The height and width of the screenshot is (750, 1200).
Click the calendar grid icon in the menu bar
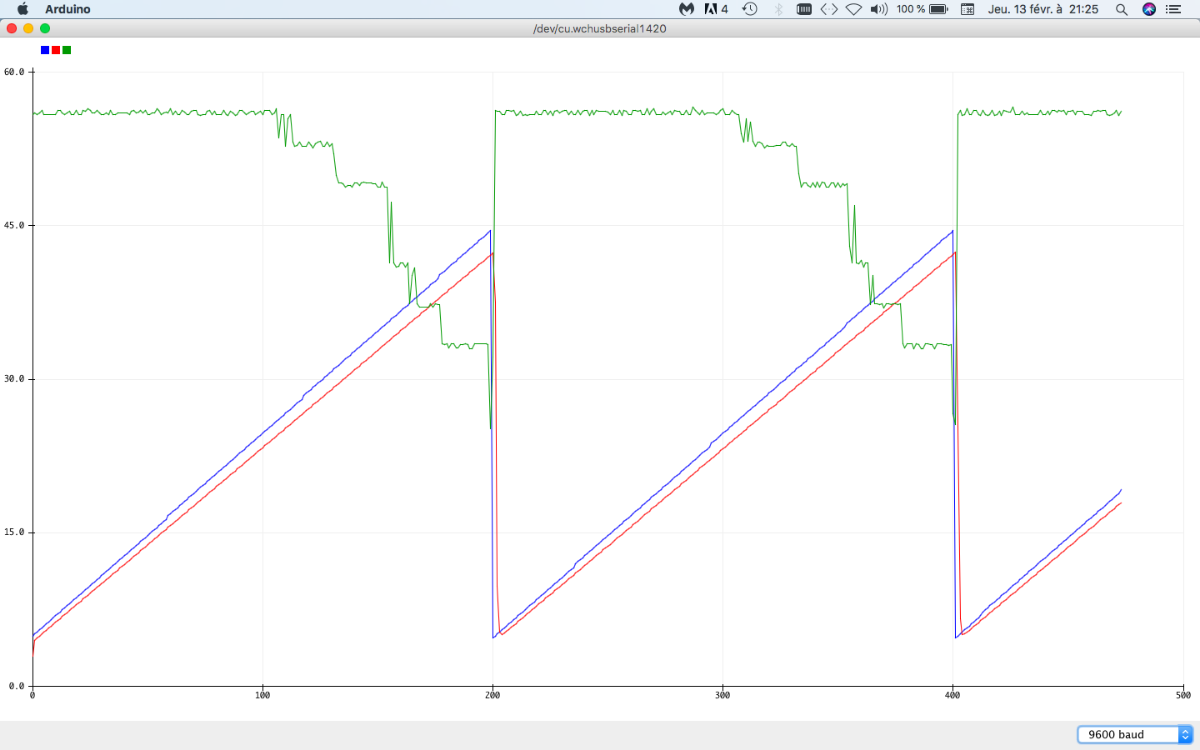[967, 9]
